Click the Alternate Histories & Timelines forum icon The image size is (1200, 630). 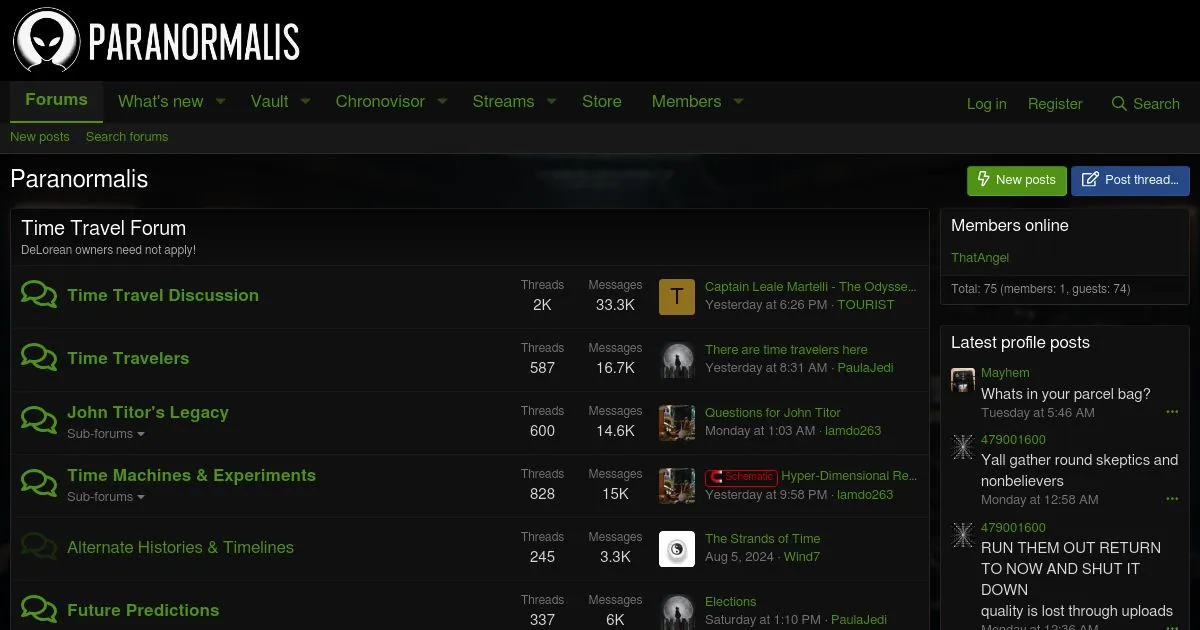(x=39, y=547)
